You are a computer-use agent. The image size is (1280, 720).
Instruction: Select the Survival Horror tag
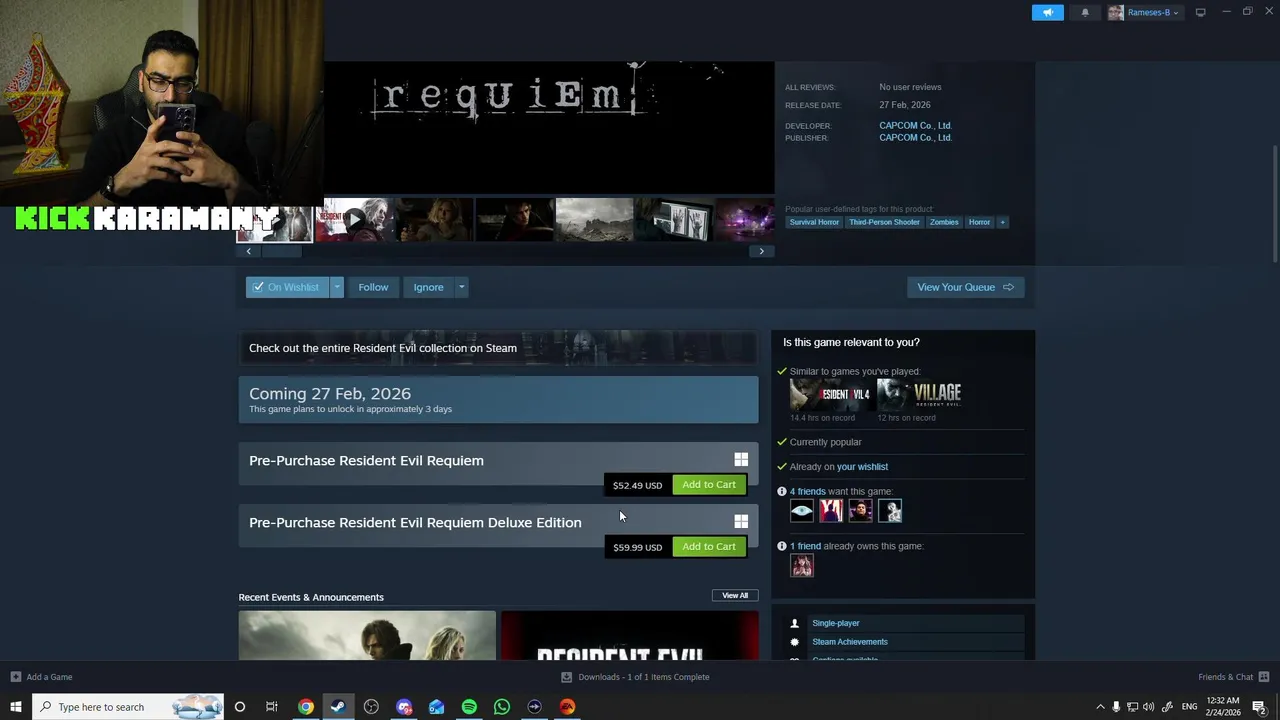click(814, 222)
